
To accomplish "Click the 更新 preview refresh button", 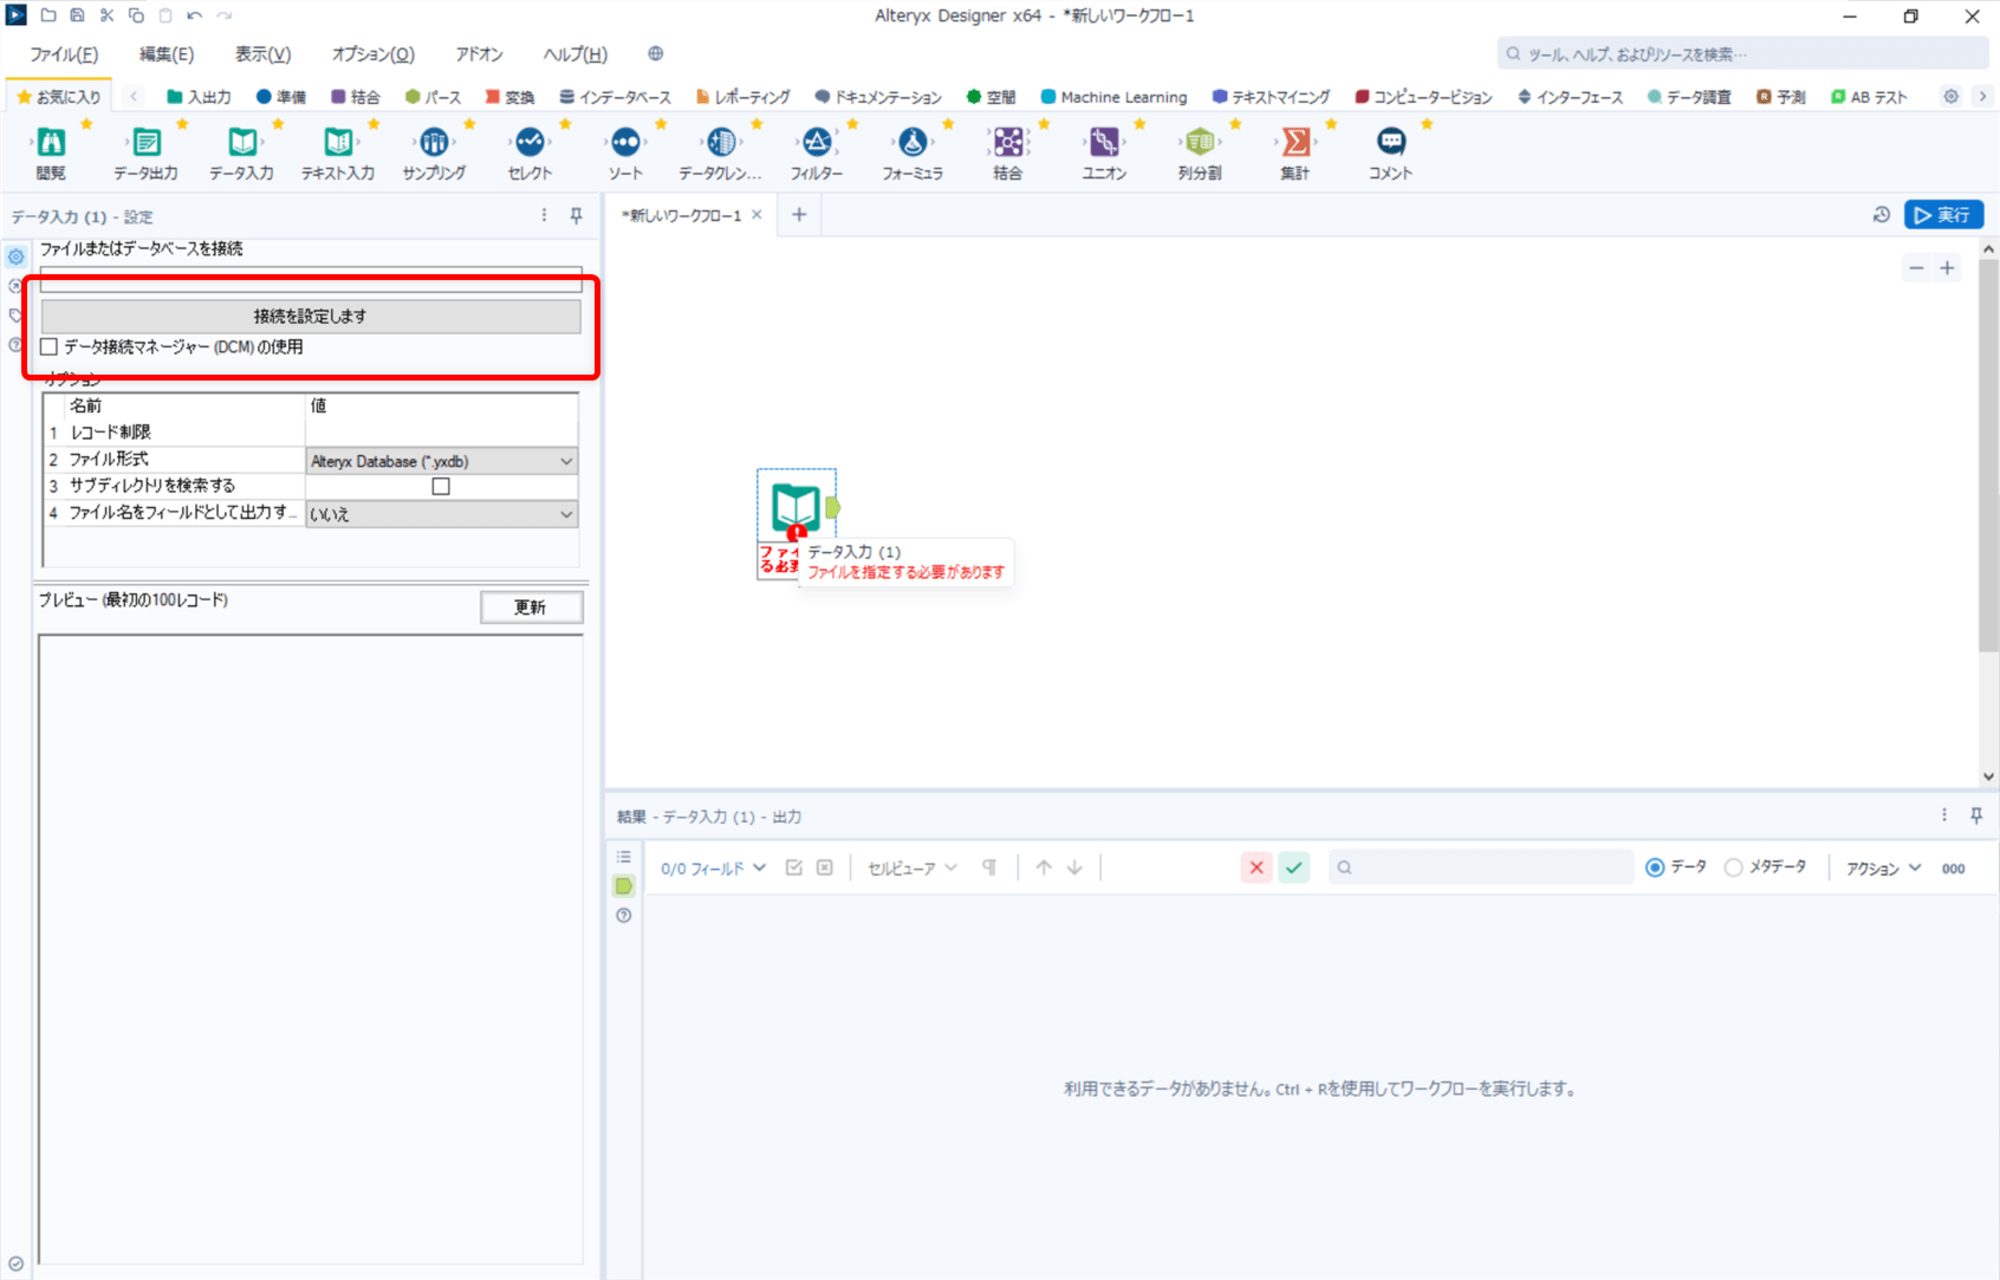I will [x=531, y=607].
